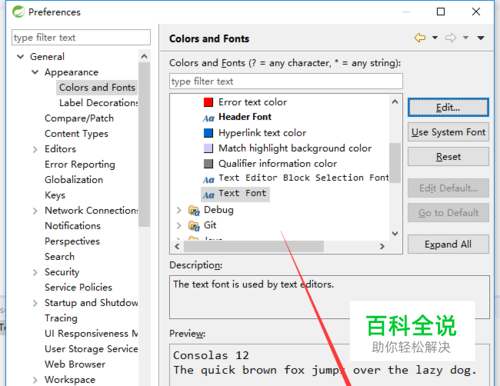Expand the Editors tree node

[35, 149]
